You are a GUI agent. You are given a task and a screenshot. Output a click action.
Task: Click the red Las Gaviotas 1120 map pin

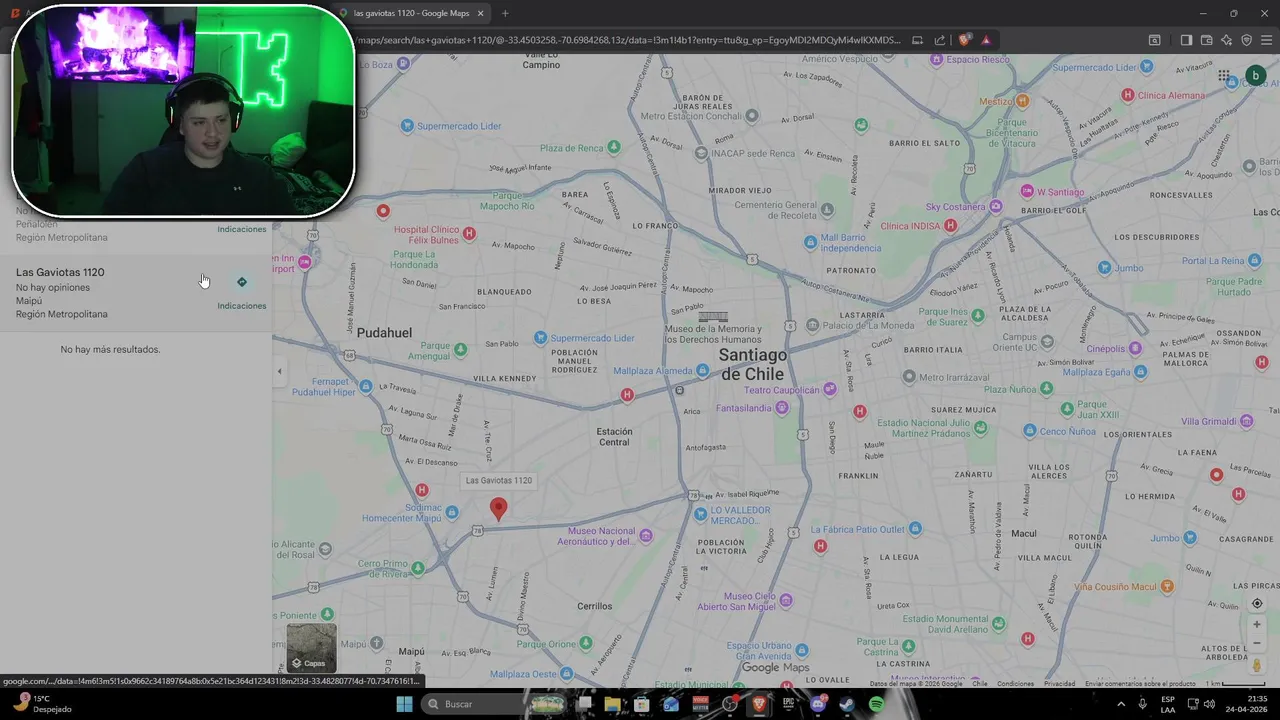coord(498,510)
